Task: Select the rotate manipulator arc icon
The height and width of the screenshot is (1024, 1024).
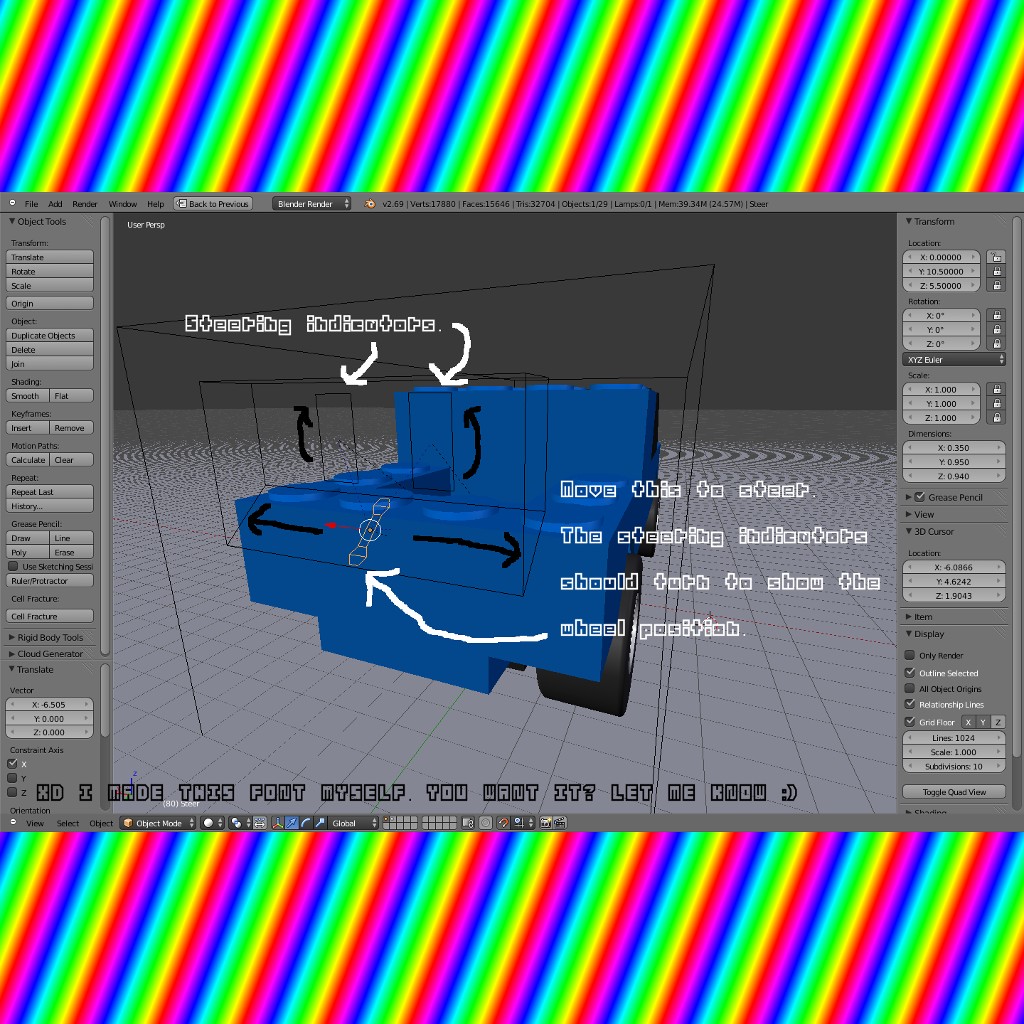Action: 306,823
